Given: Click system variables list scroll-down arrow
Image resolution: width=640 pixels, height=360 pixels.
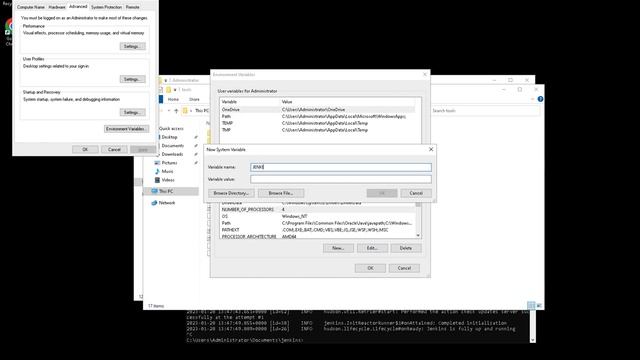Looking at the screenshot, I should click(418, 236).
